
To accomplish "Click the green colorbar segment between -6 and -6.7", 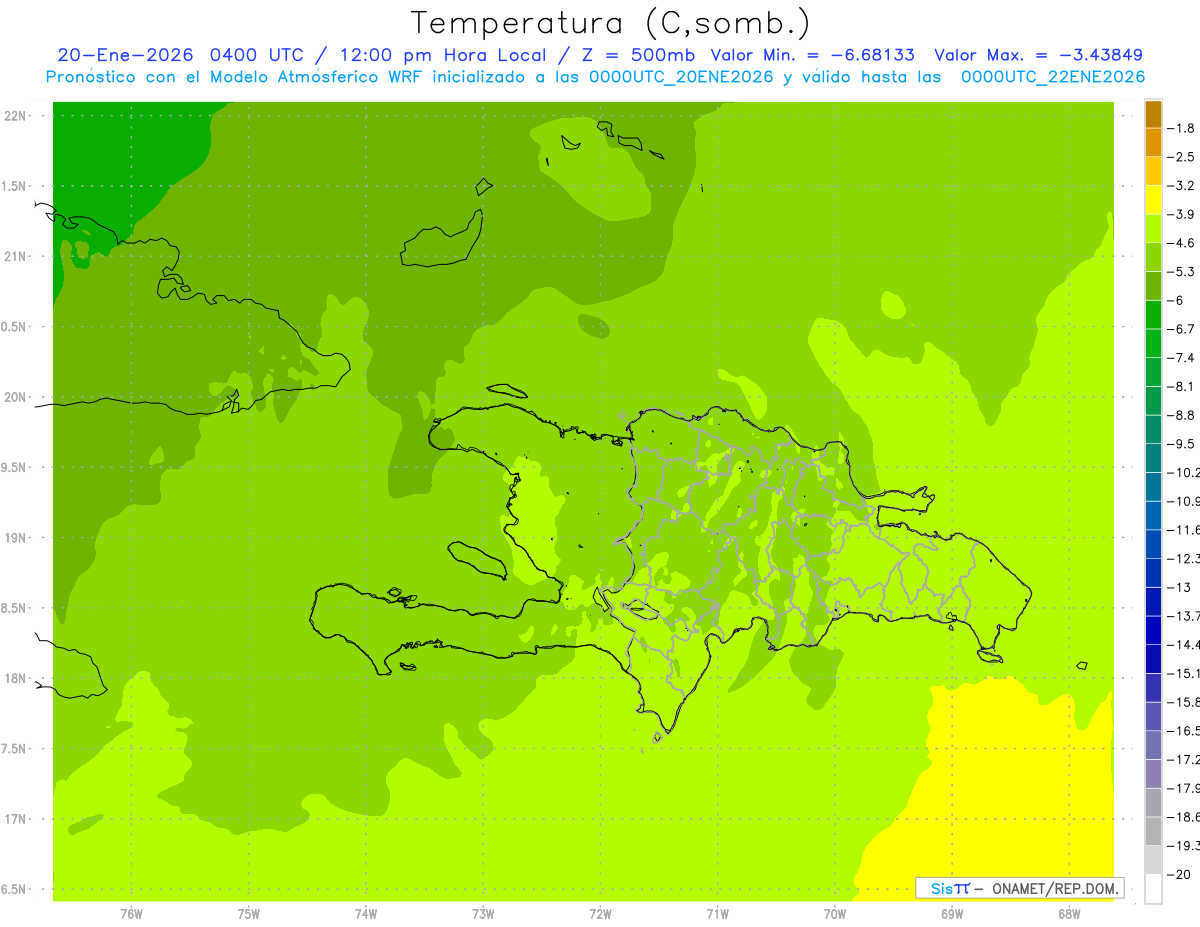I will point(1153,315).
